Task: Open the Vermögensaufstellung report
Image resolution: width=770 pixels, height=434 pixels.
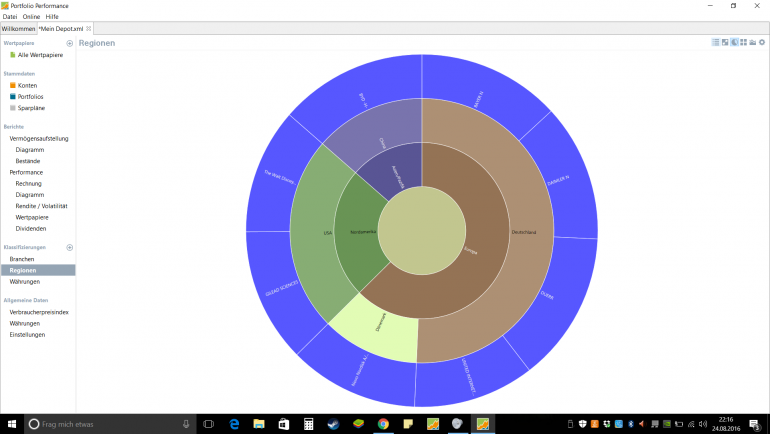Action: click(x=39, y=138)
